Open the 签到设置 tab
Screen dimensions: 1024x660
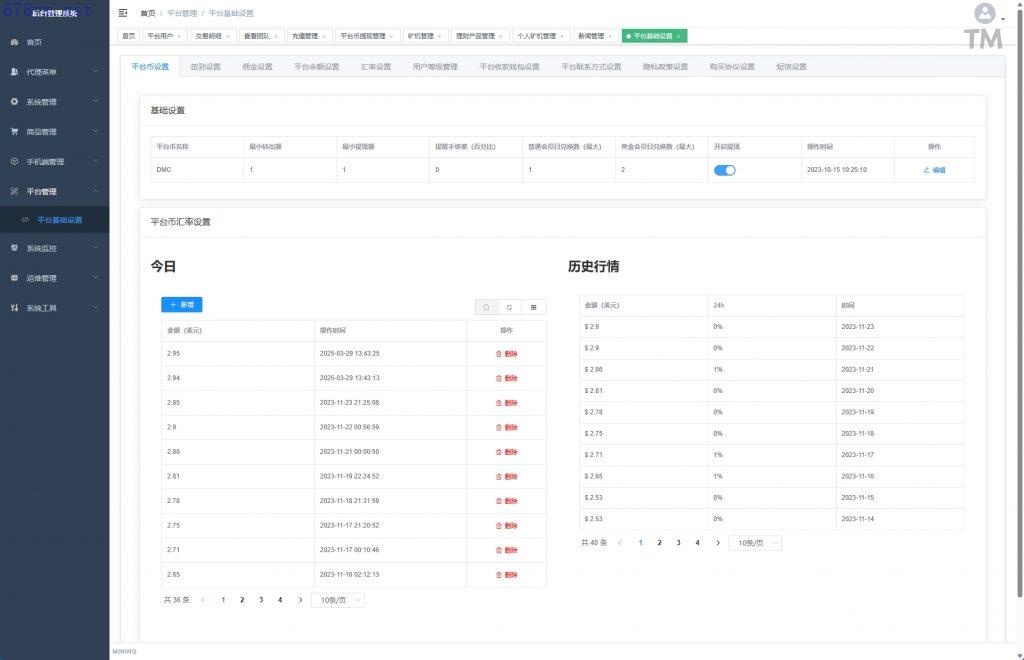coord(205,67)
